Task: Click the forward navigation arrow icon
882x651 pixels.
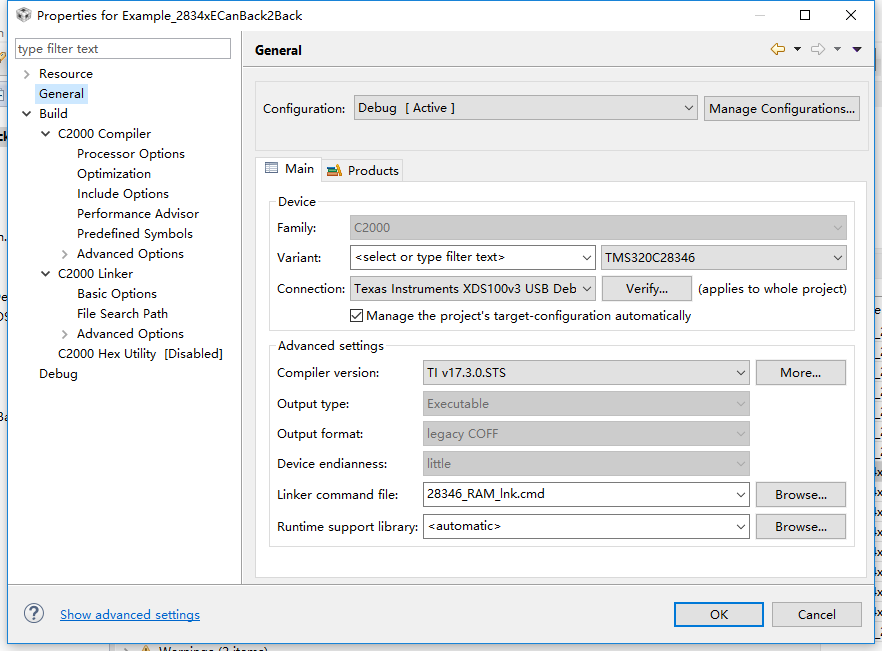Action: 817,49
